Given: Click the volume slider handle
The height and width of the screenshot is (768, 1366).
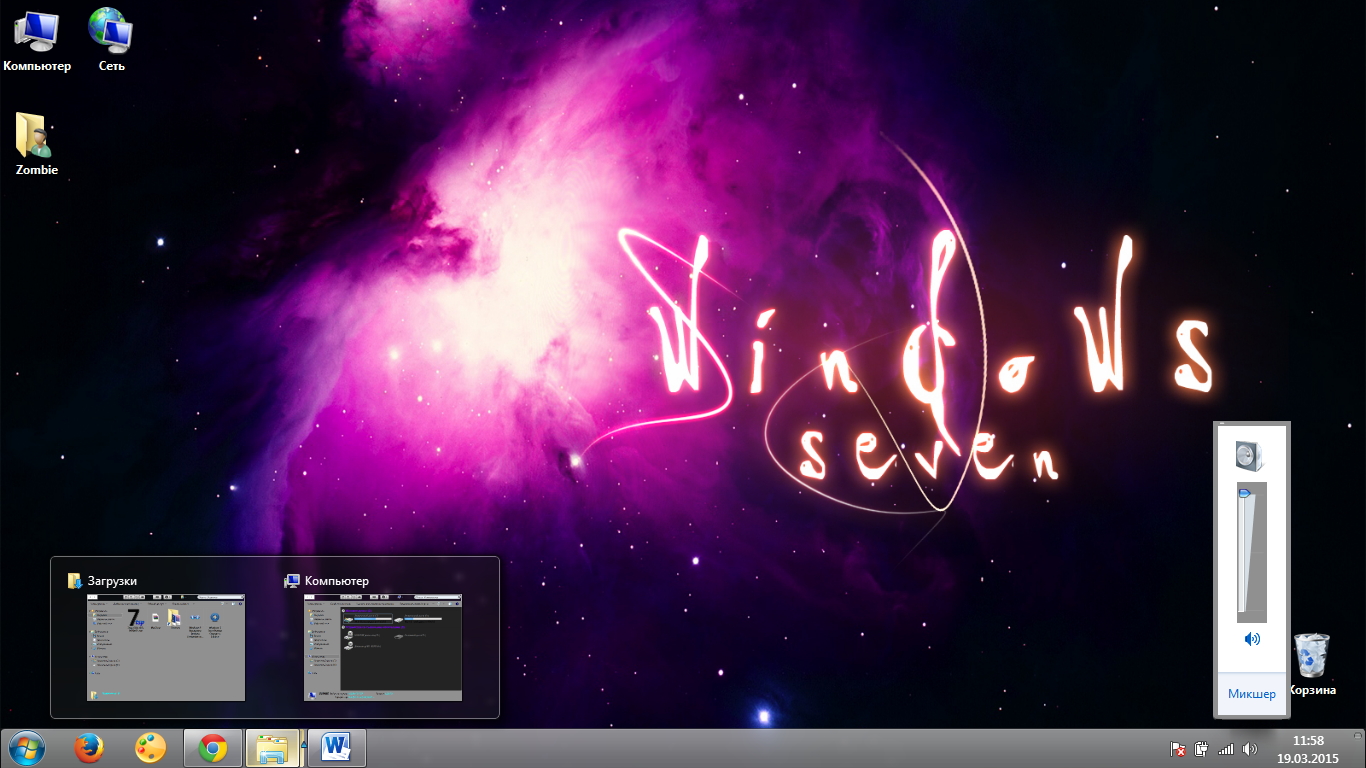Looking at the screenshot, I should [x=1244, y=493].
